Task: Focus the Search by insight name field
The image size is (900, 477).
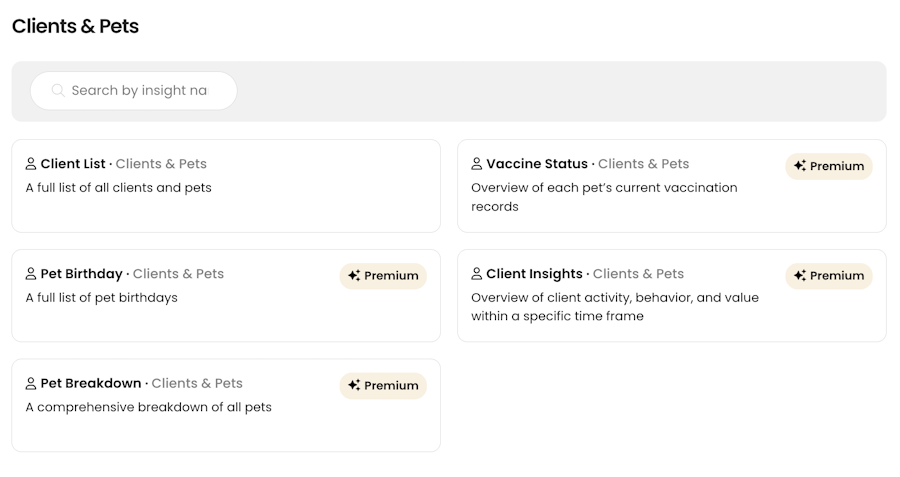Action: [x=134, y=91]
